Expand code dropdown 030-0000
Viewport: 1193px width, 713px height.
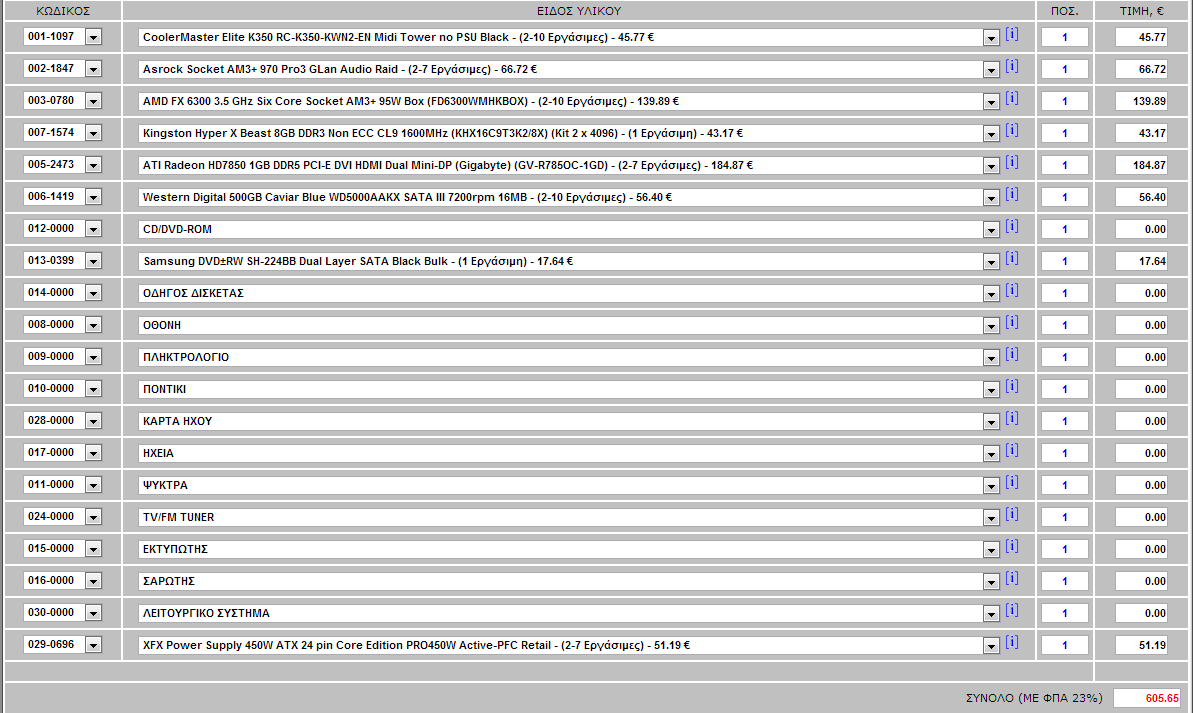(93, 613)
